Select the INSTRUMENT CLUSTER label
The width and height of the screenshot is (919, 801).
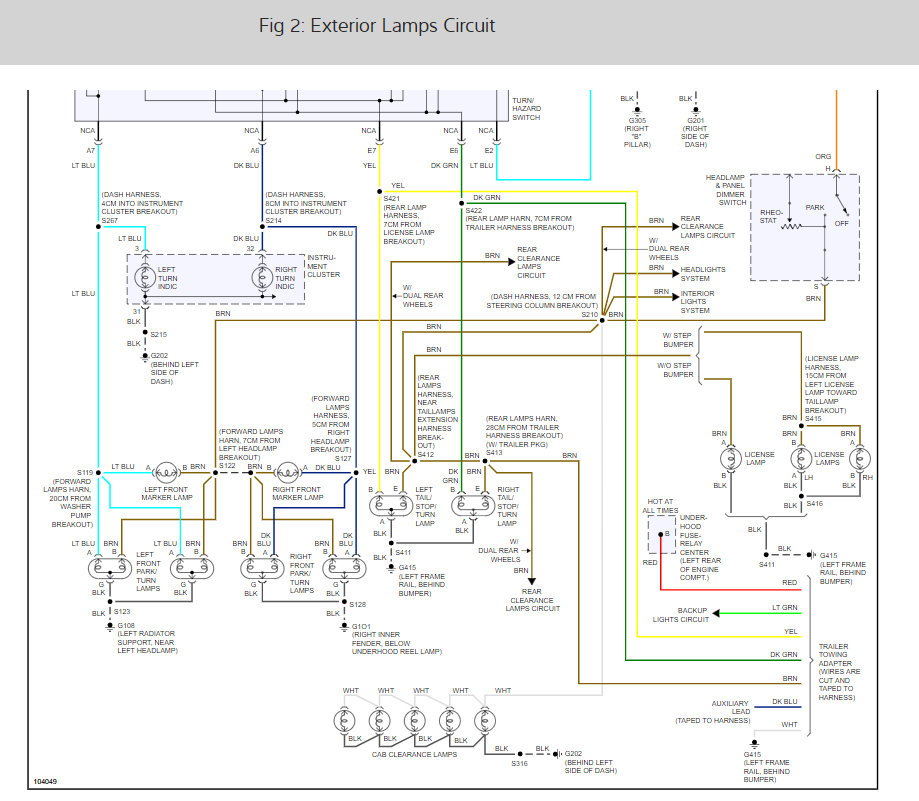(x=324, y=266)
